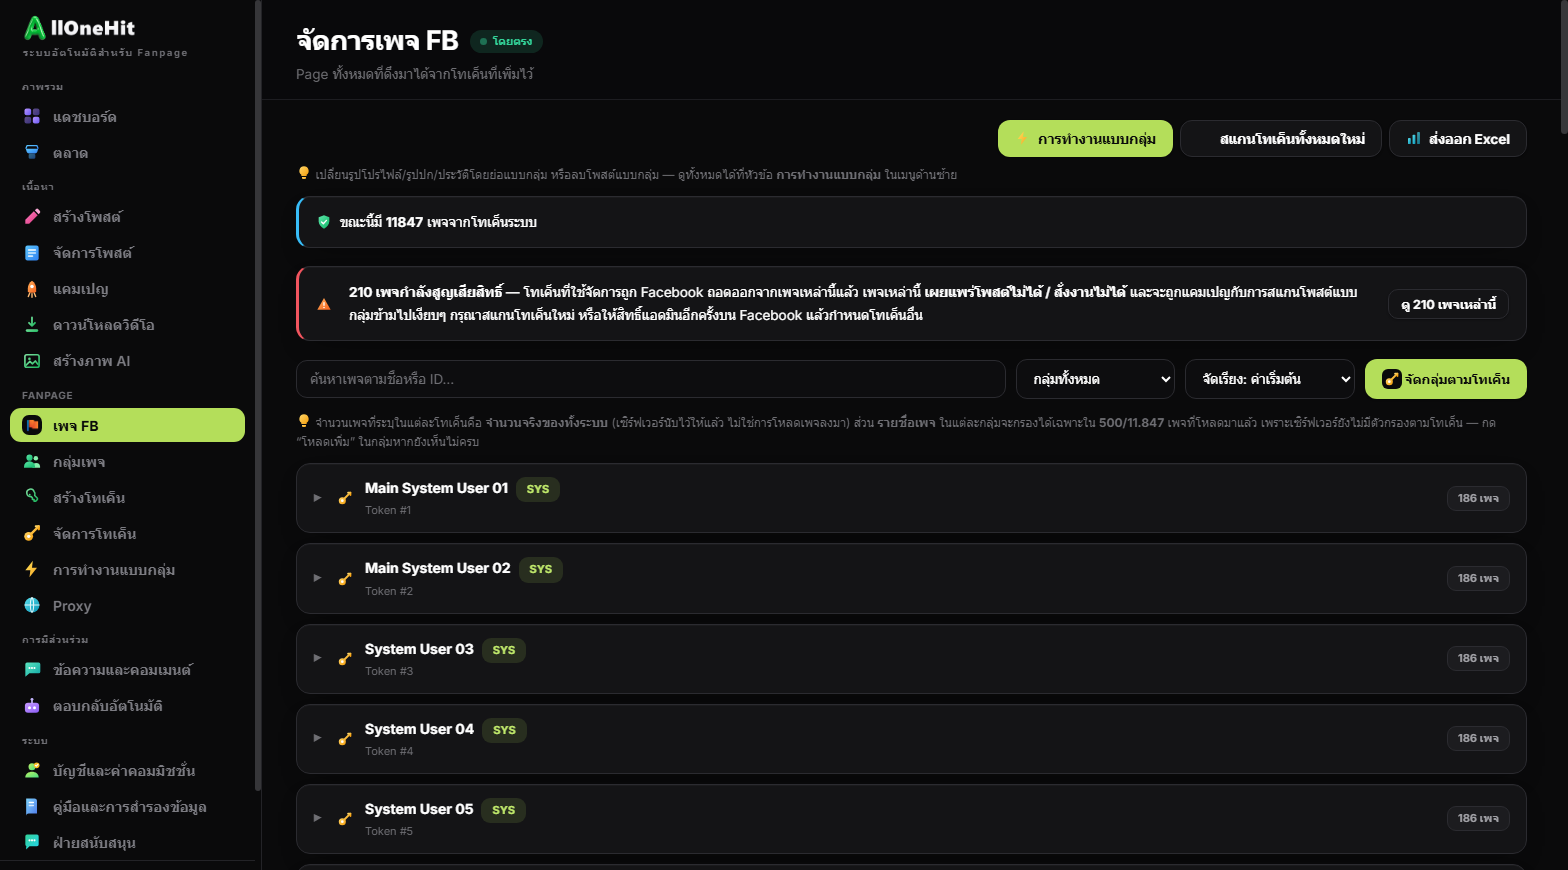Click the lightning icon for การทำงานแบบกลุ่ม in sidebar

click(x=32, y=570)
